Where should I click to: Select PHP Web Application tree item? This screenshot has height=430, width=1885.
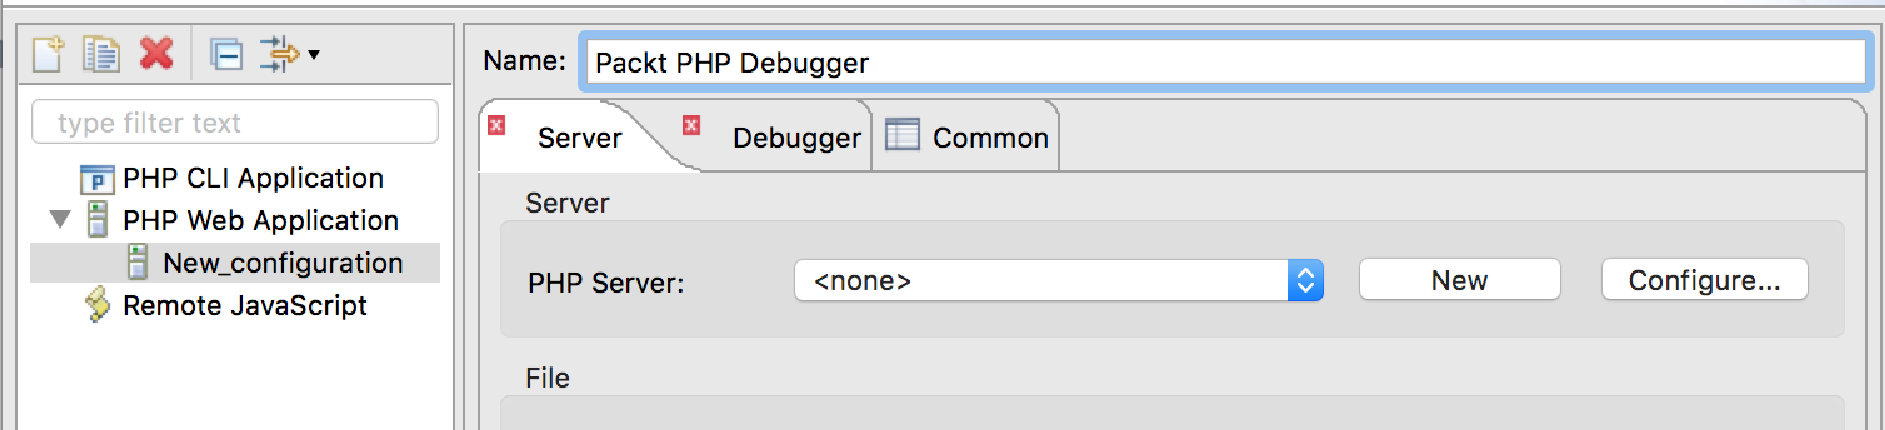tap(260, 220)
